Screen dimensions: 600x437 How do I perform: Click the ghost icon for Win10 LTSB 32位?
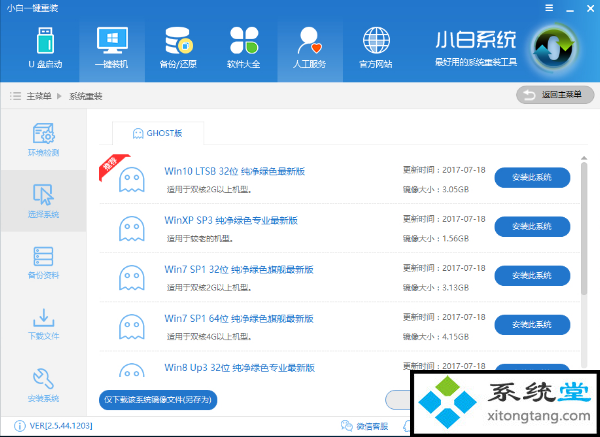[132, 179]
